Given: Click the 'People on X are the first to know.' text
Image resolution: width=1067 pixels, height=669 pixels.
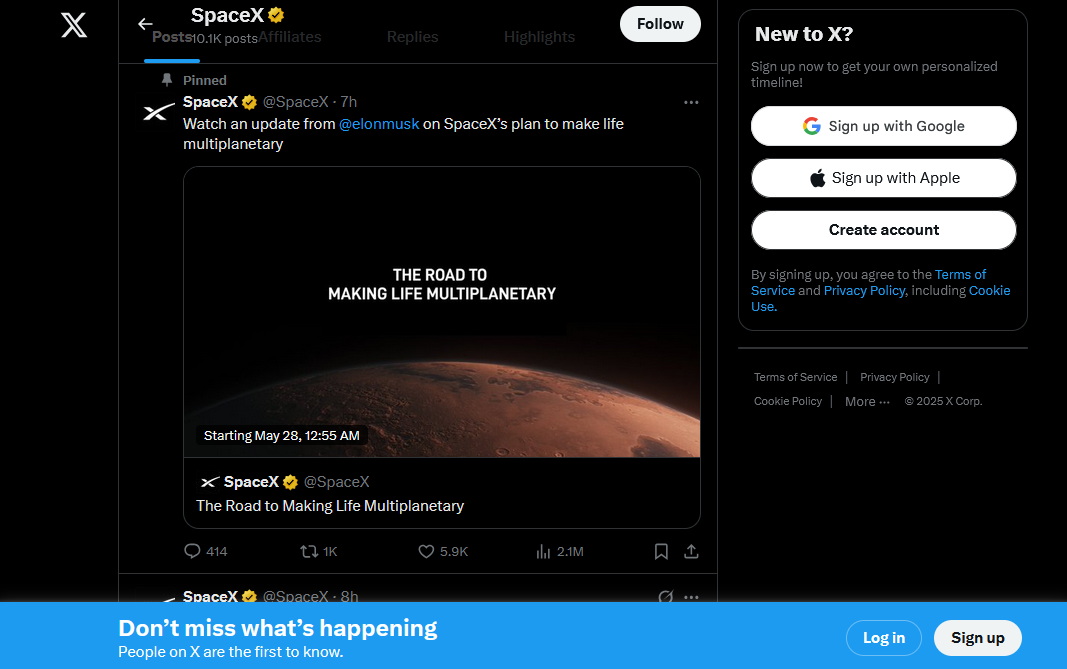Looking at the screenshot, I should pyautogui.click(x=231, y=652).
